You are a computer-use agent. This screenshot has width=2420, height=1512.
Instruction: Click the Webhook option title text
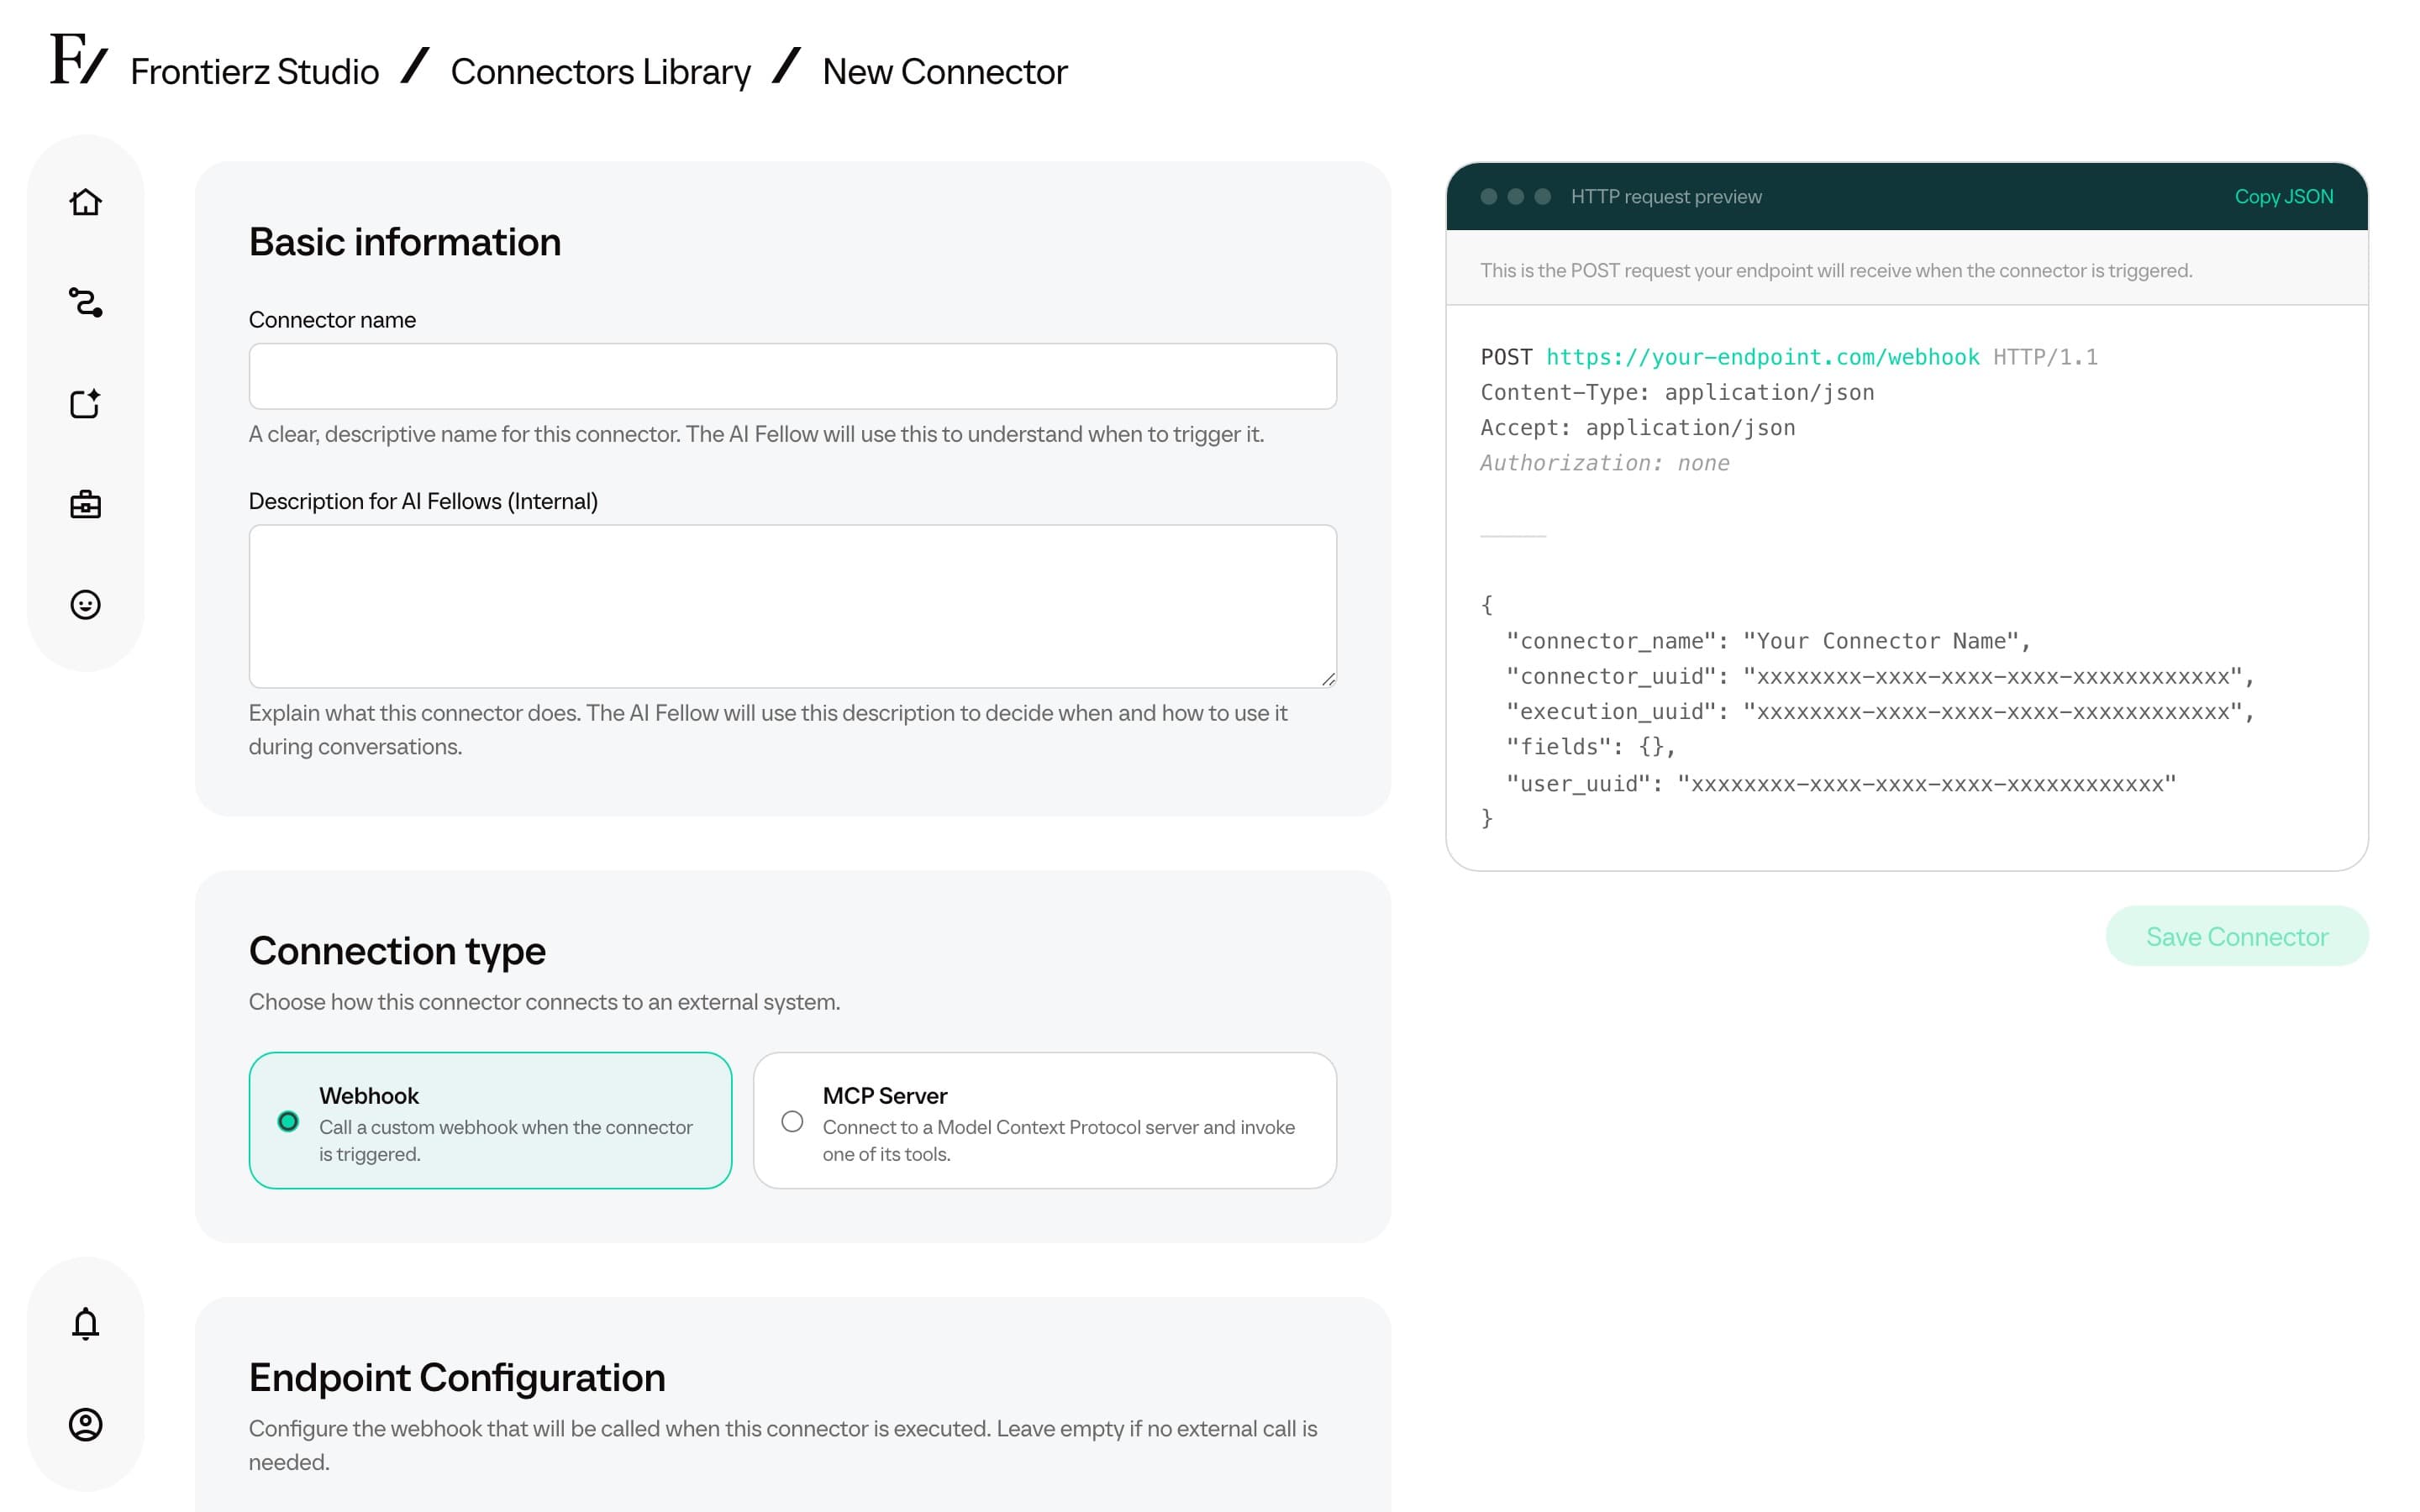(369, 1096)
